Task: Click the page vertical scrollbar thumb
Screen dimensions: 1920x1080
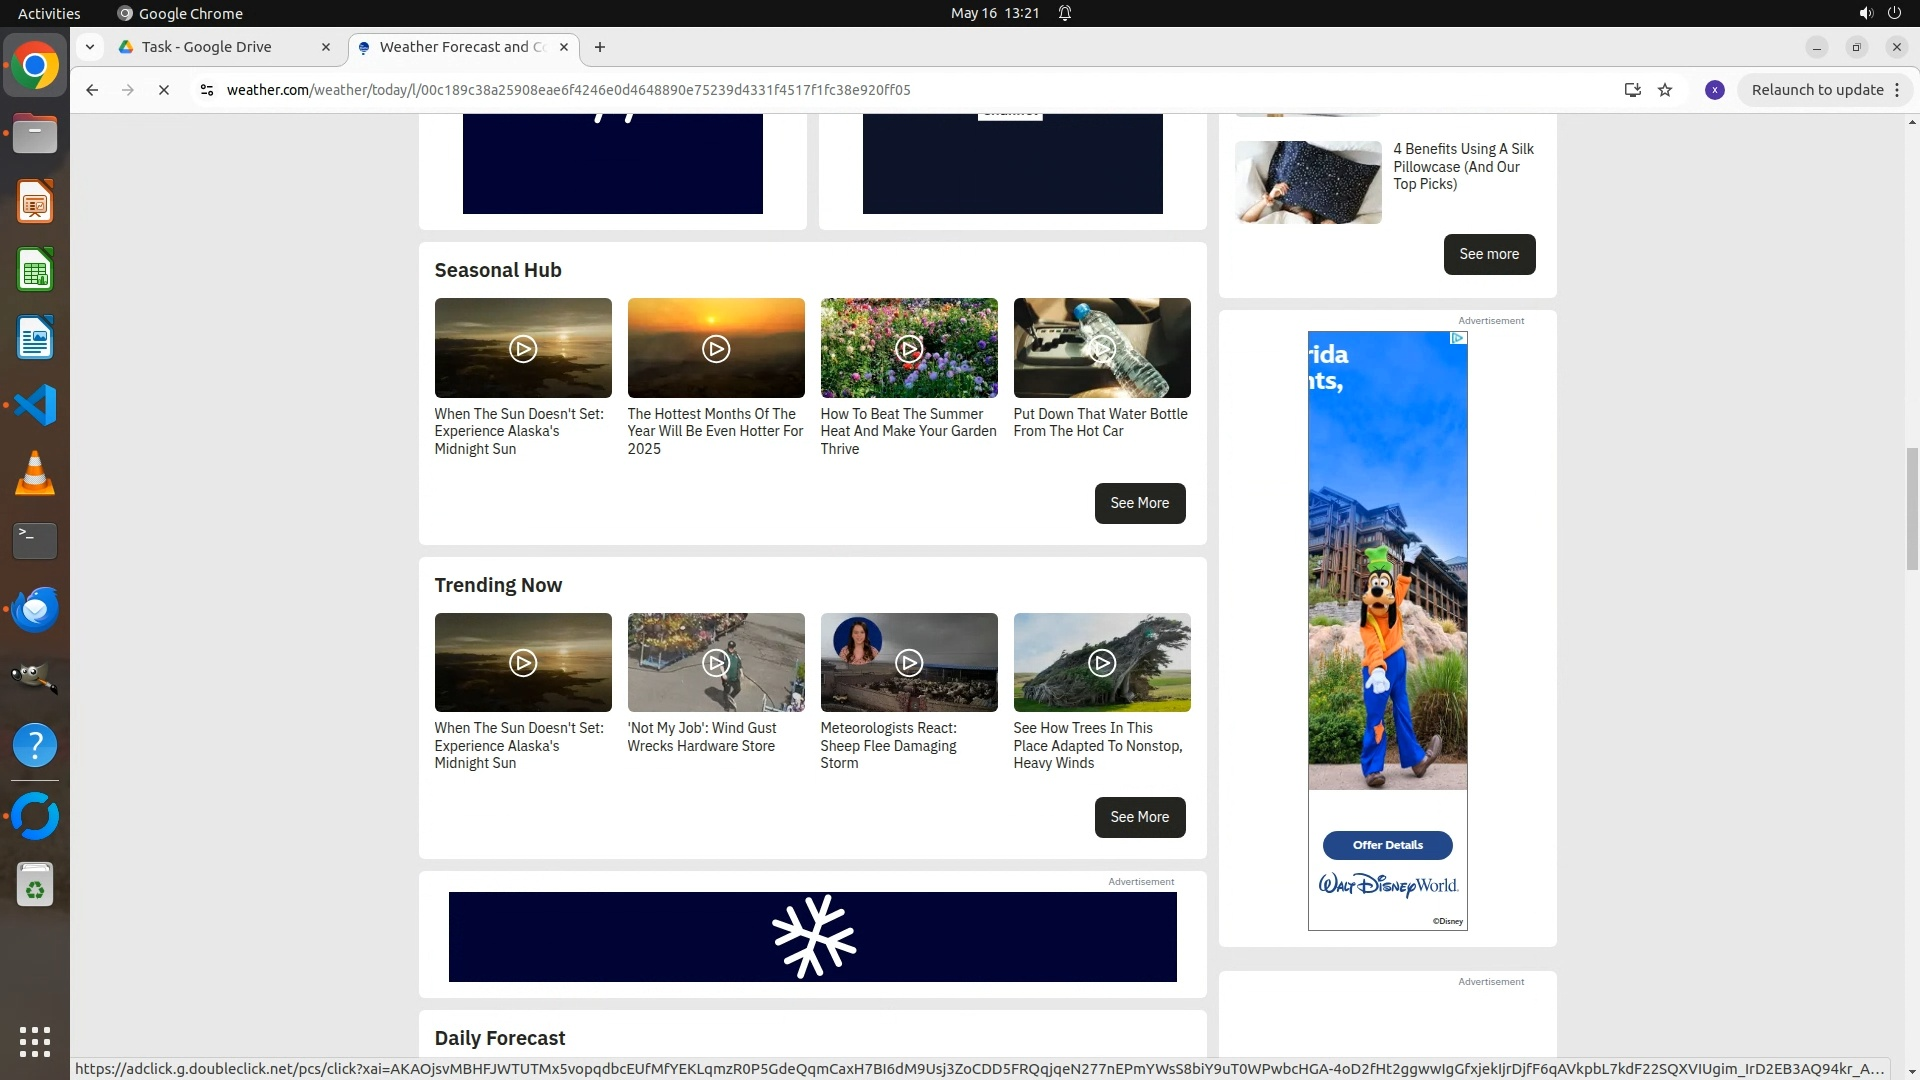Action: pyautogui.click(x=1912, y=508)
